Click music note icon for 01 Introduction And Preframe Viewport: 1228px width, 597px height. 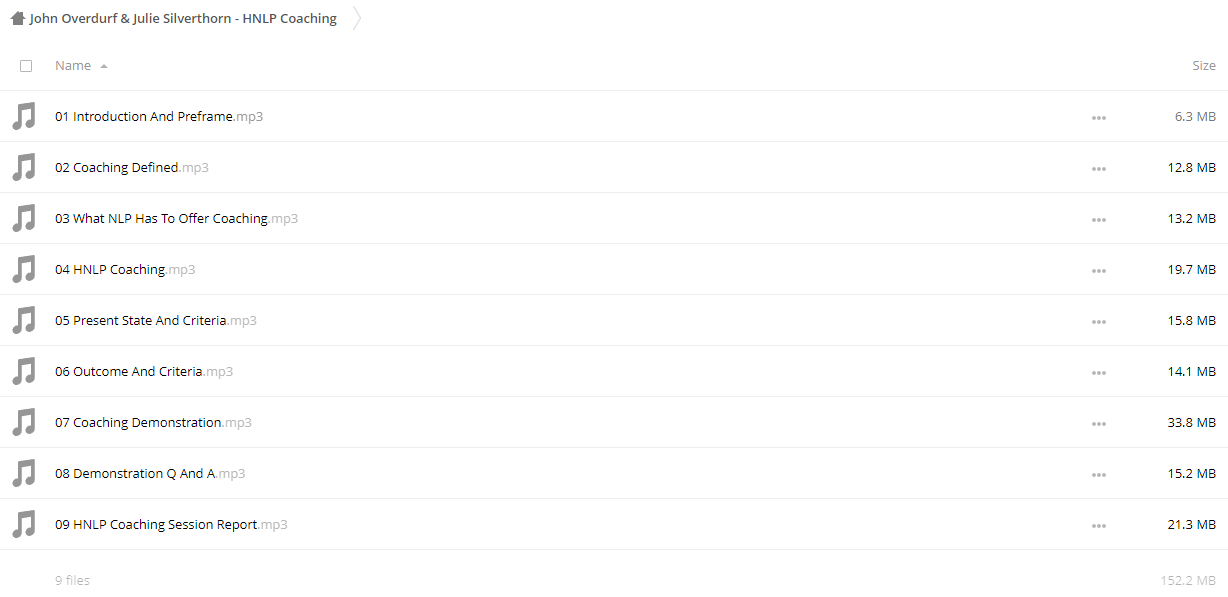pyautogui.click(x=24, y=116)
